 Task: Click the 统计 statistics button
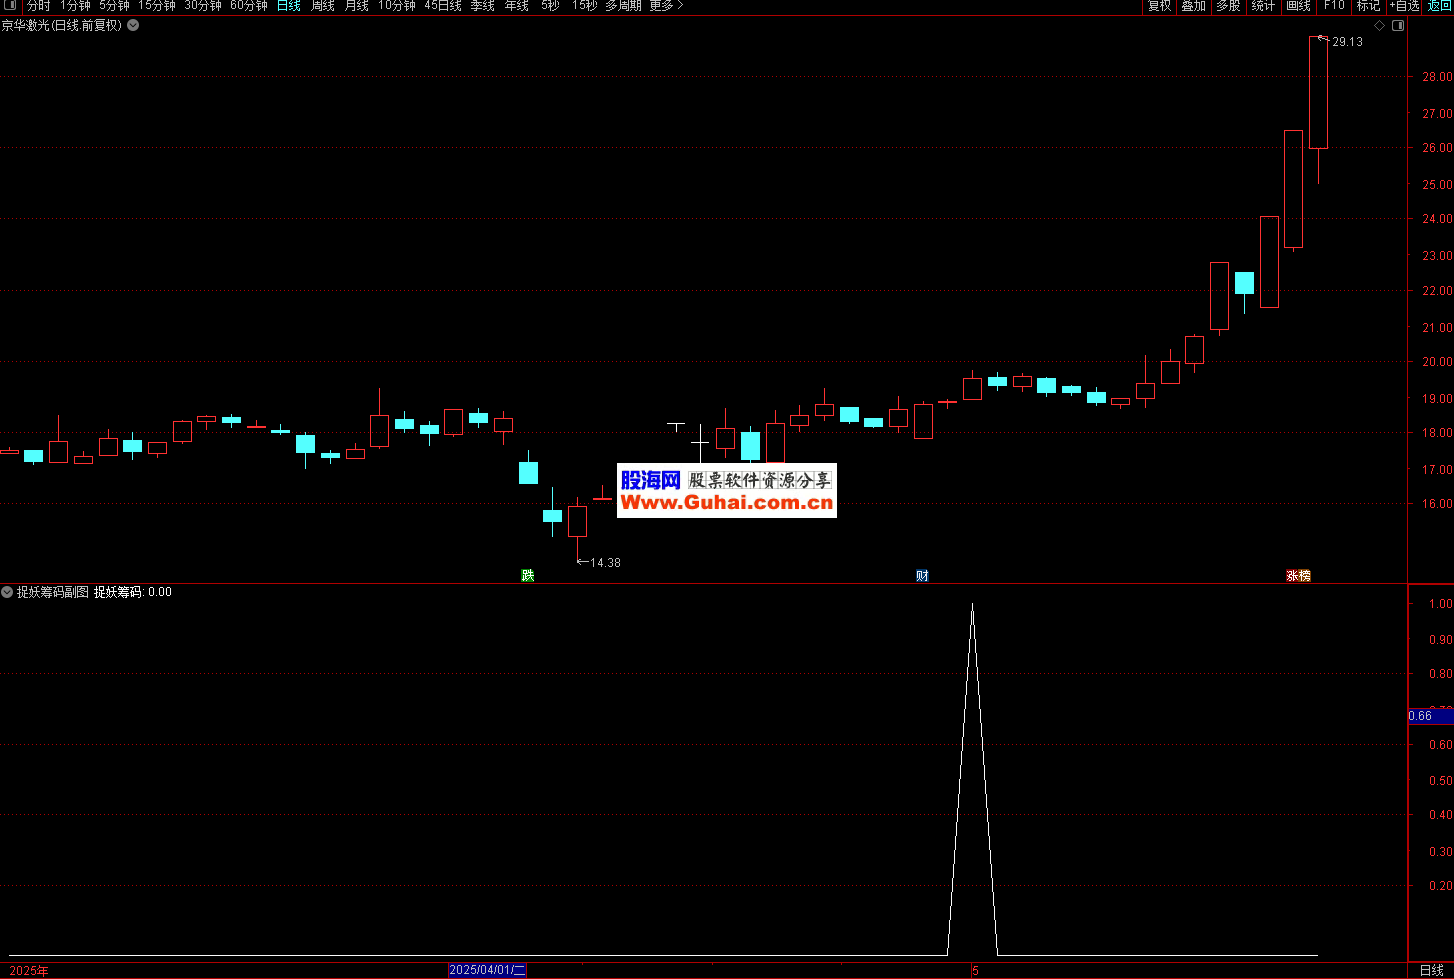point(1263,6)
